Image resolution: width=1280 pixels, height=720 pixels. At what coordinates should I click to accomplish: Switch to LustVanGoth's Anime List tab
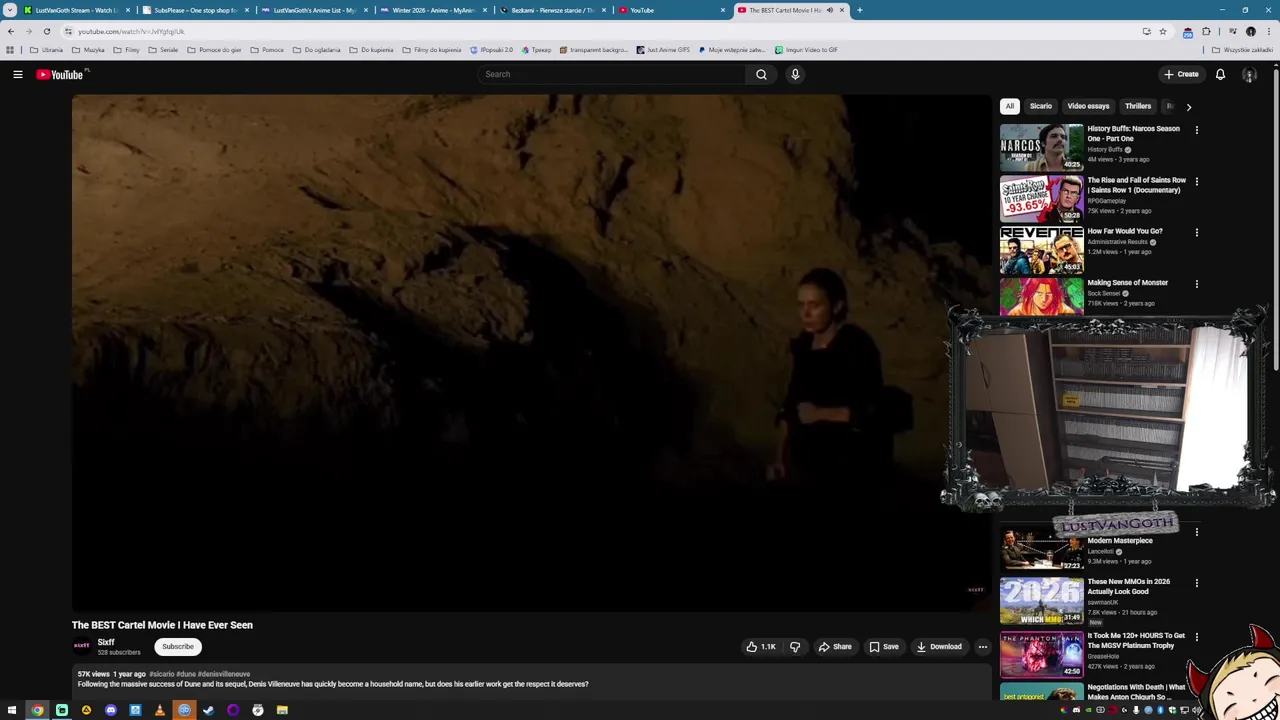[x=314, y=10]
